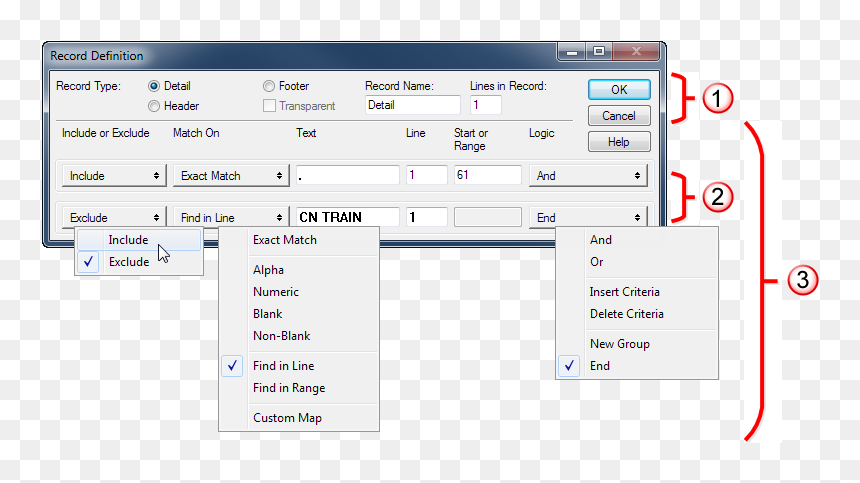Select Alpha in Match On menu
Viewport: 860px width, 483px height.
[299, 270]
